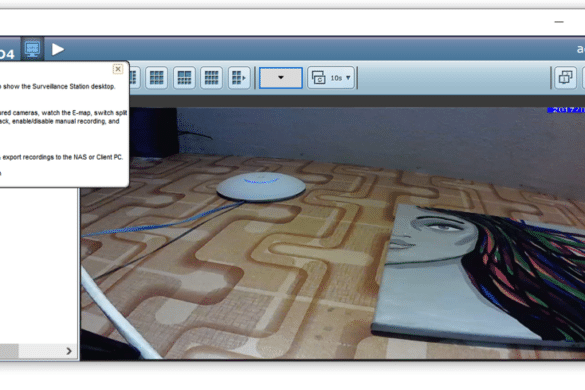Screen dimensions: 585x390
Task: Select the nine-channel grid layout
Action: tap(156, 78)
